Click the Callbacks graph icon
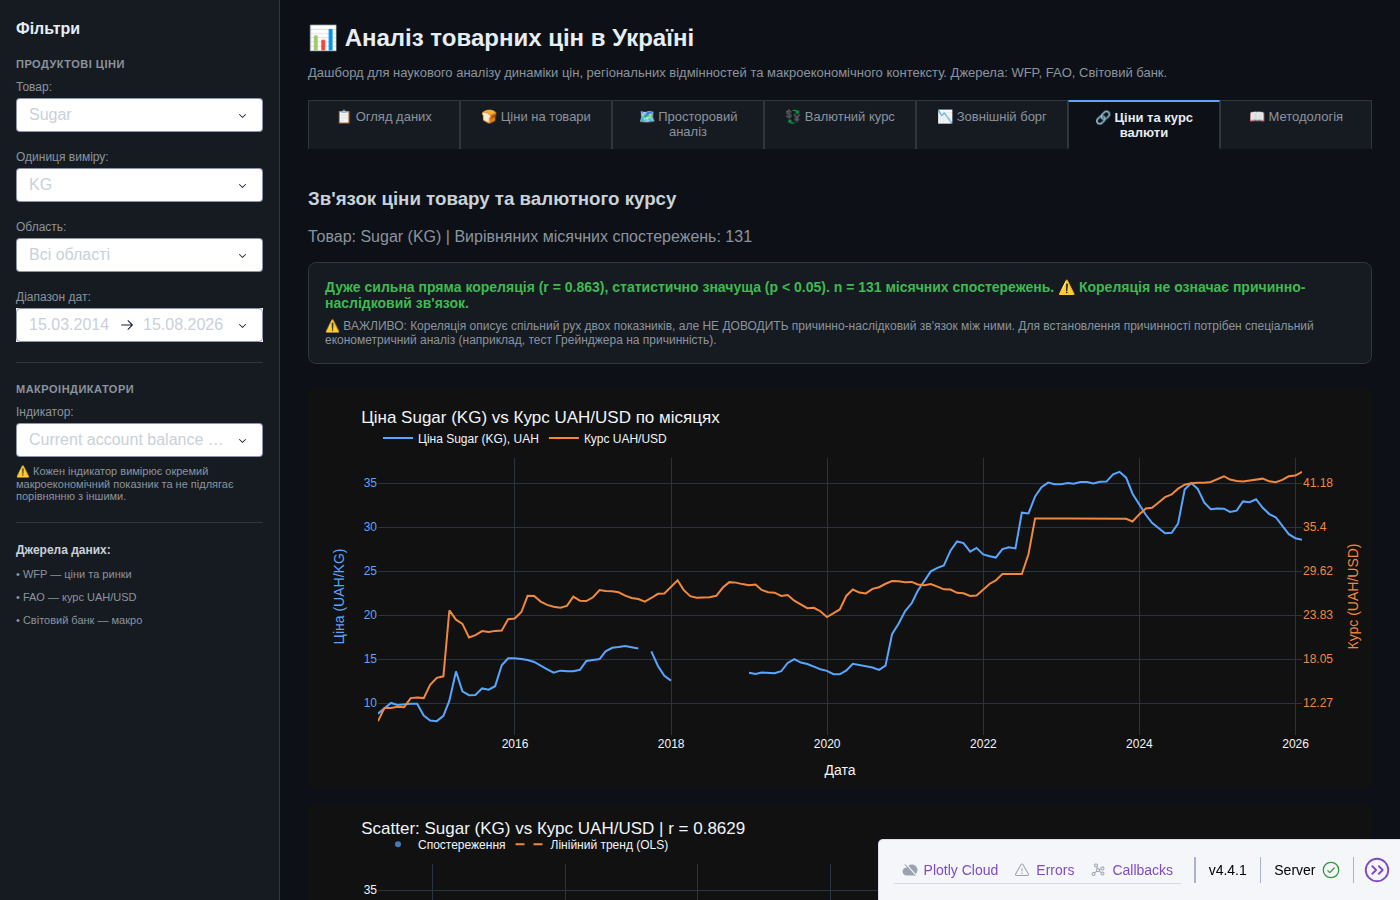 pos(1098,870)
